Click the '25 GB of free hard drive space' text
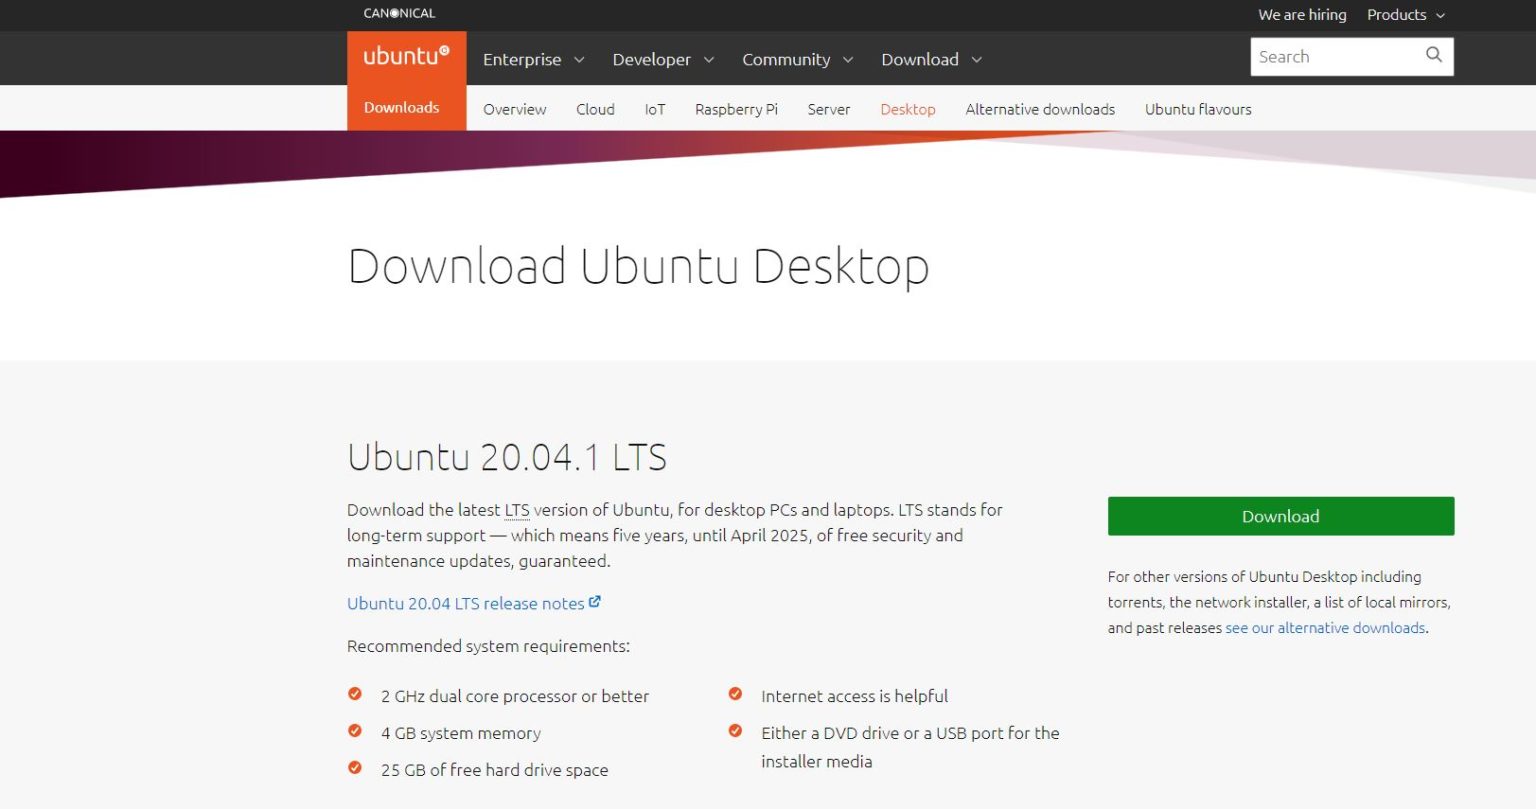The image size is (1536, 809). pos(495,770)
